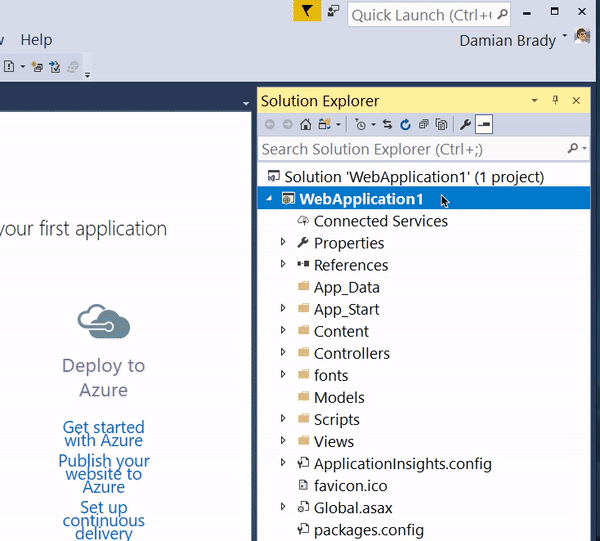Expand the ApplicationInsights.config node
Viewport: 600px width, 541px height.
click(x=283, y=463)
